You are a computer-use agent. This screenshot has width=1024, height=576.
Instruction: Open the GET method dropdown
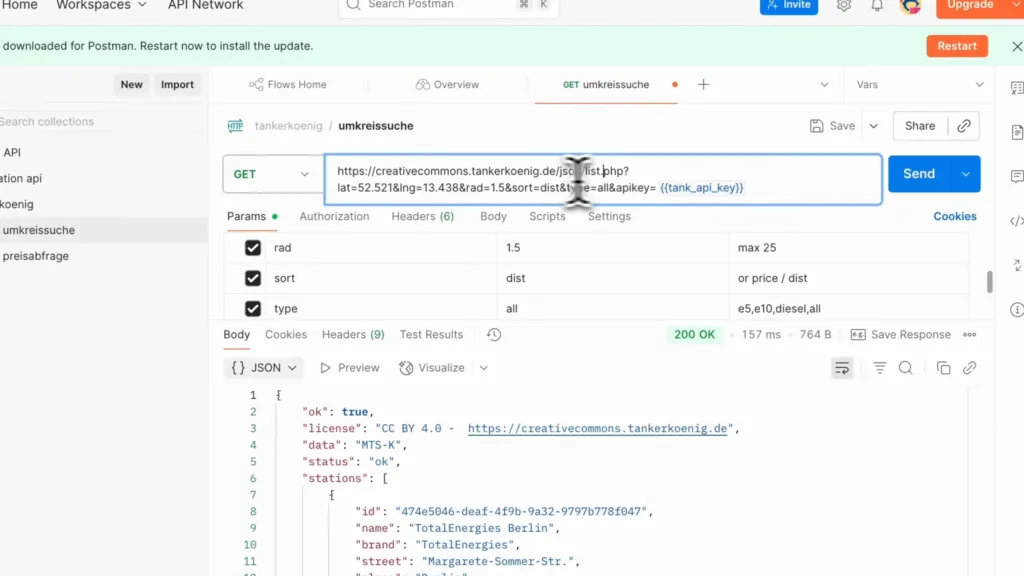pos(271,174)
